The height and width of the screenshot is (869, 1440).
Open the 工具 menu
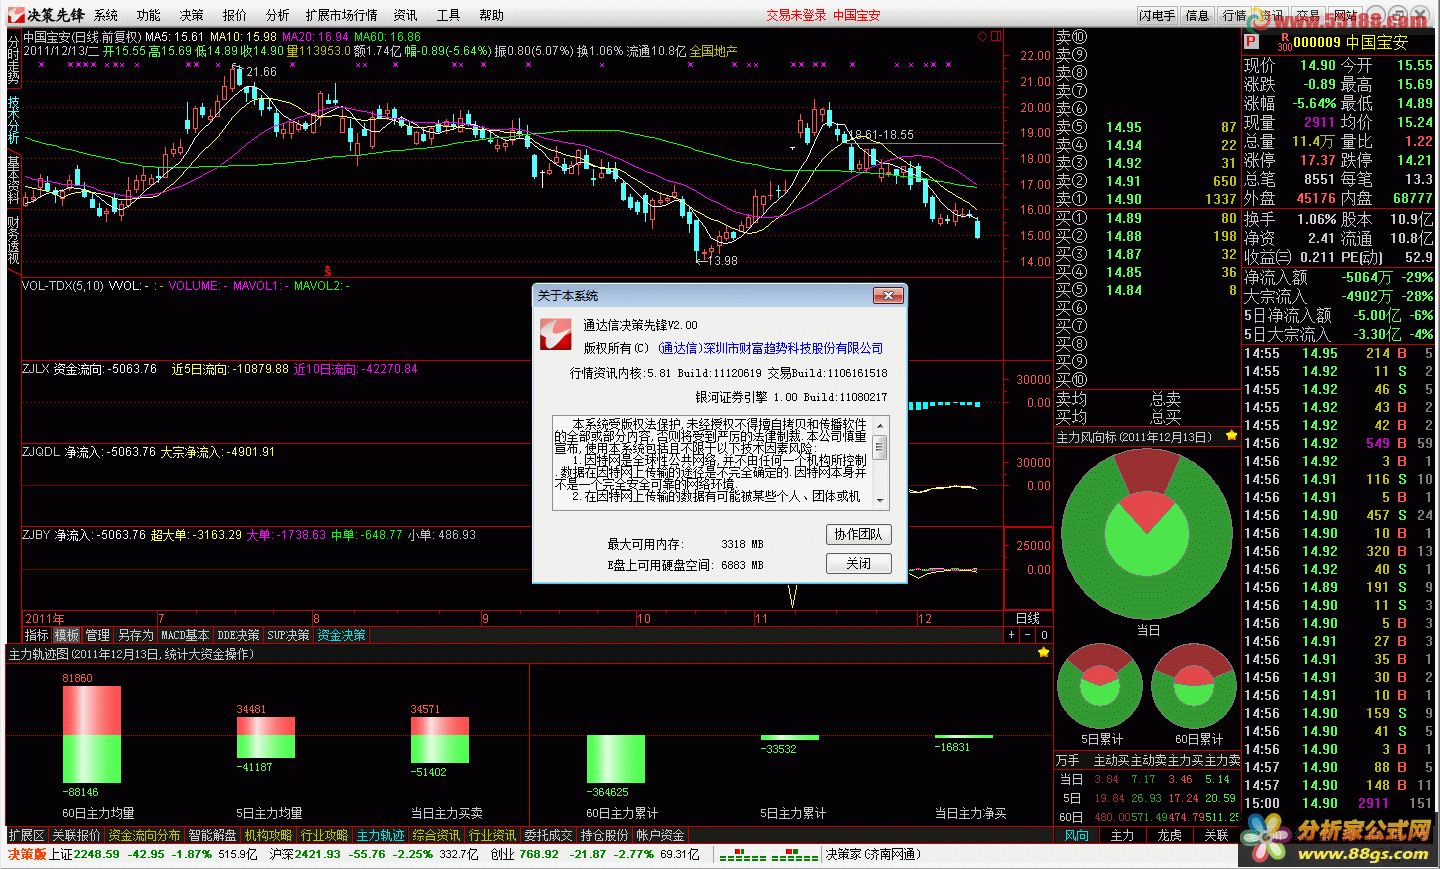pos(449,15)
